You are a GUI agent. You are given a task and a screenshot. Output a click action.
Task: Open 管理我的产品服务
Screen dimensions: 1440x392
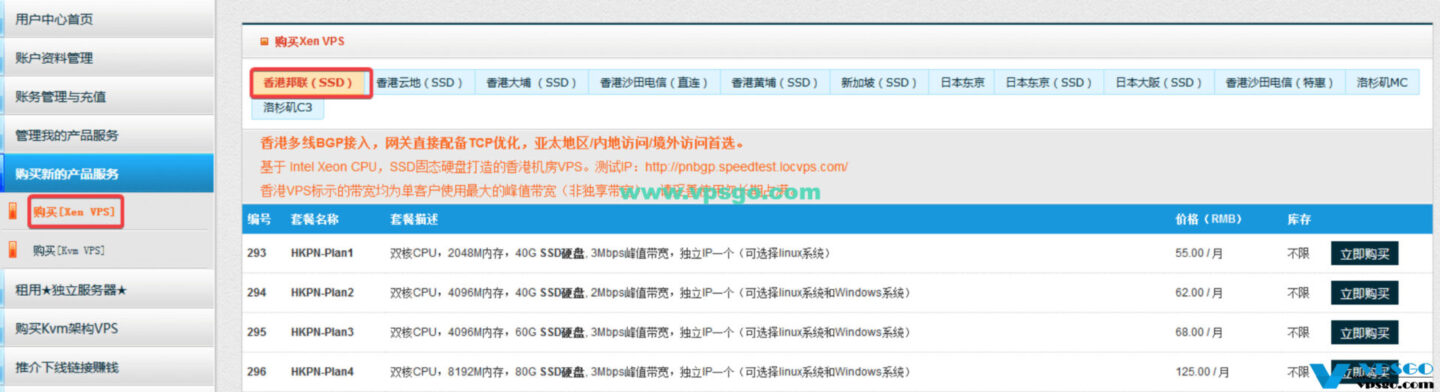click(106, 135)
